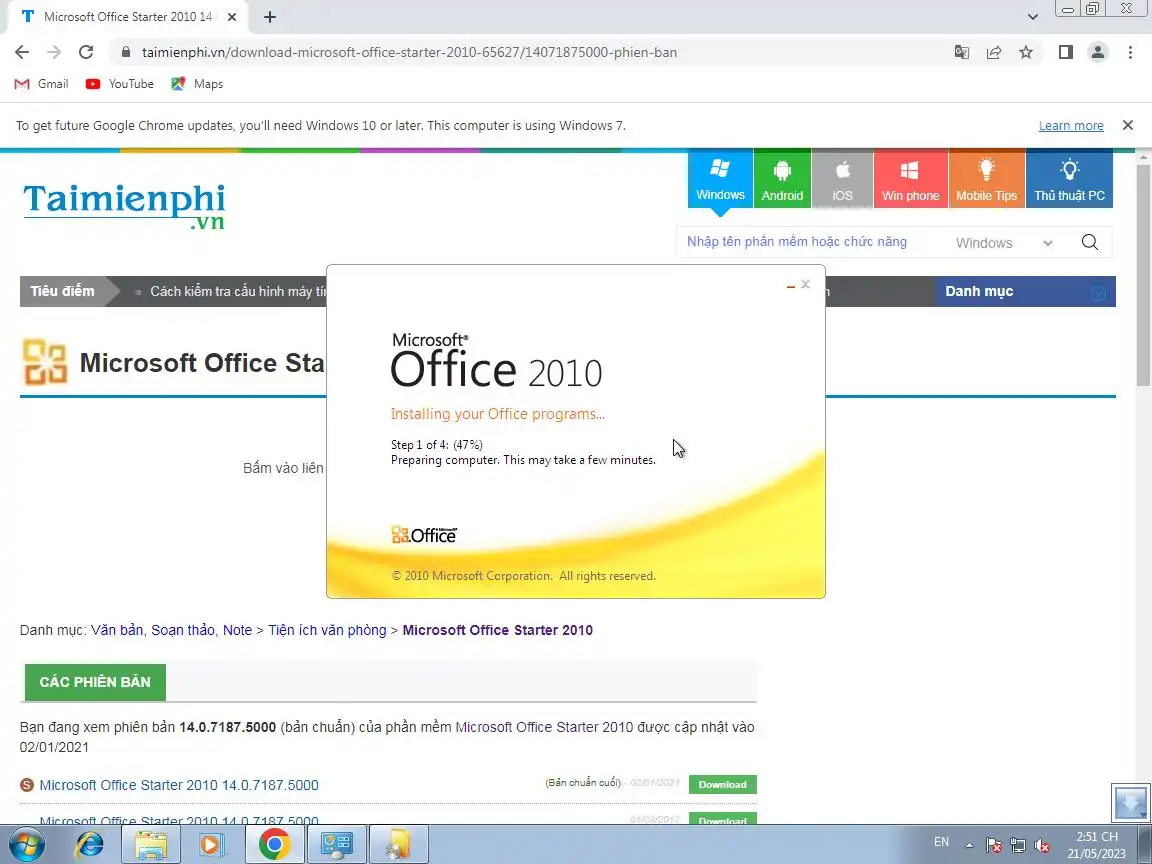Viewport: 1152px width, 864px height.
Task: Open the Gmail bookmark
Action: (42, 84)
